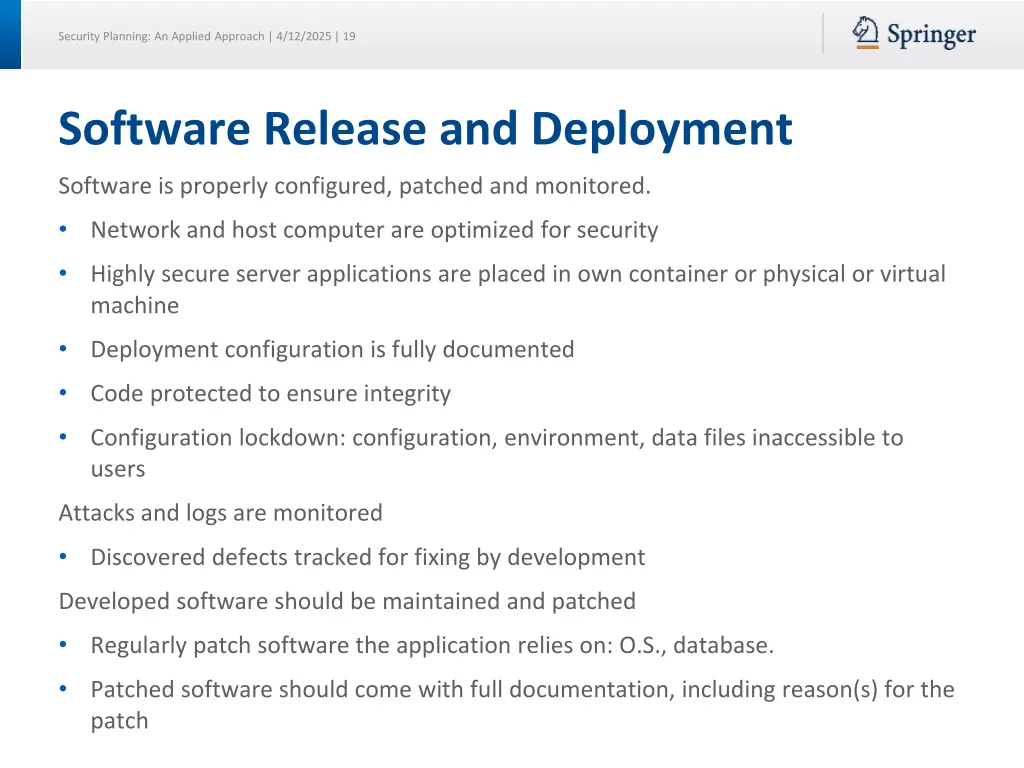This screenshot has width=1024, height=768.
Task: Click the line 'Attacks and logs are monitored'
Action: point(221,513)
